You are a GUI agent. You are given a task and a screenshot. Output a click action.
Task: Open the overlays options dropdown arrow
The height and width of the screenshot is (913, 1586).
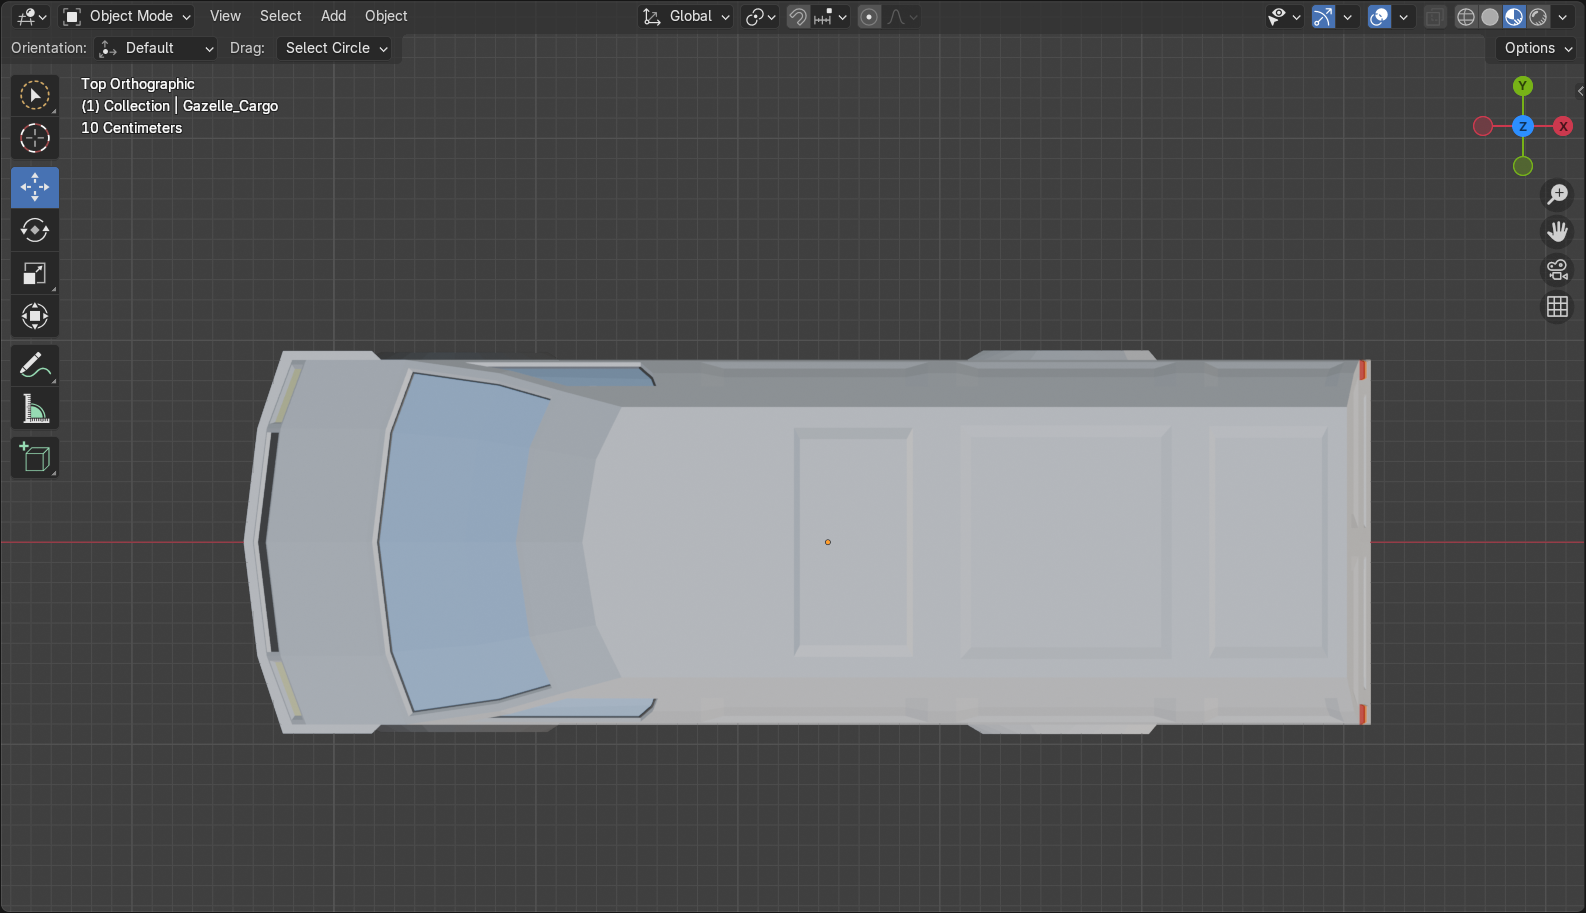click(1403, 16)
